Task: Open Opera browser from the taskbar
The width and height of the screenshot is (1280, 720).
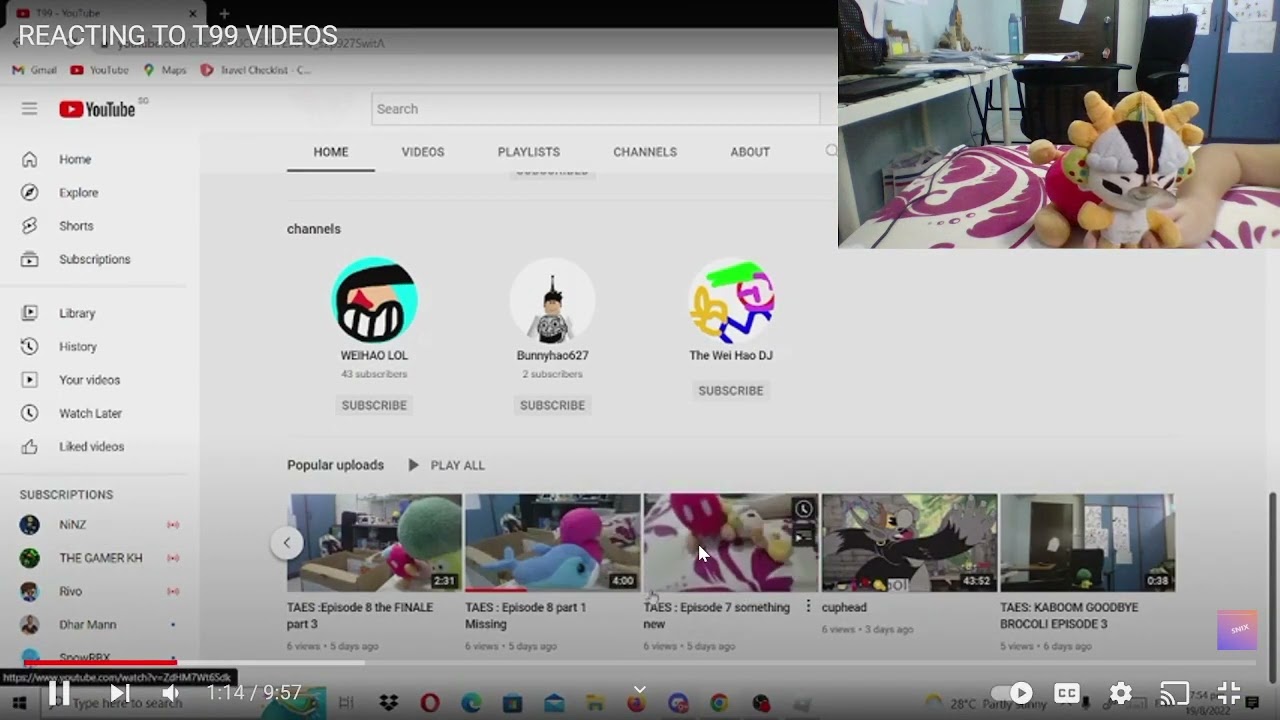Action: pyautogui.click(x=430, y=703)
